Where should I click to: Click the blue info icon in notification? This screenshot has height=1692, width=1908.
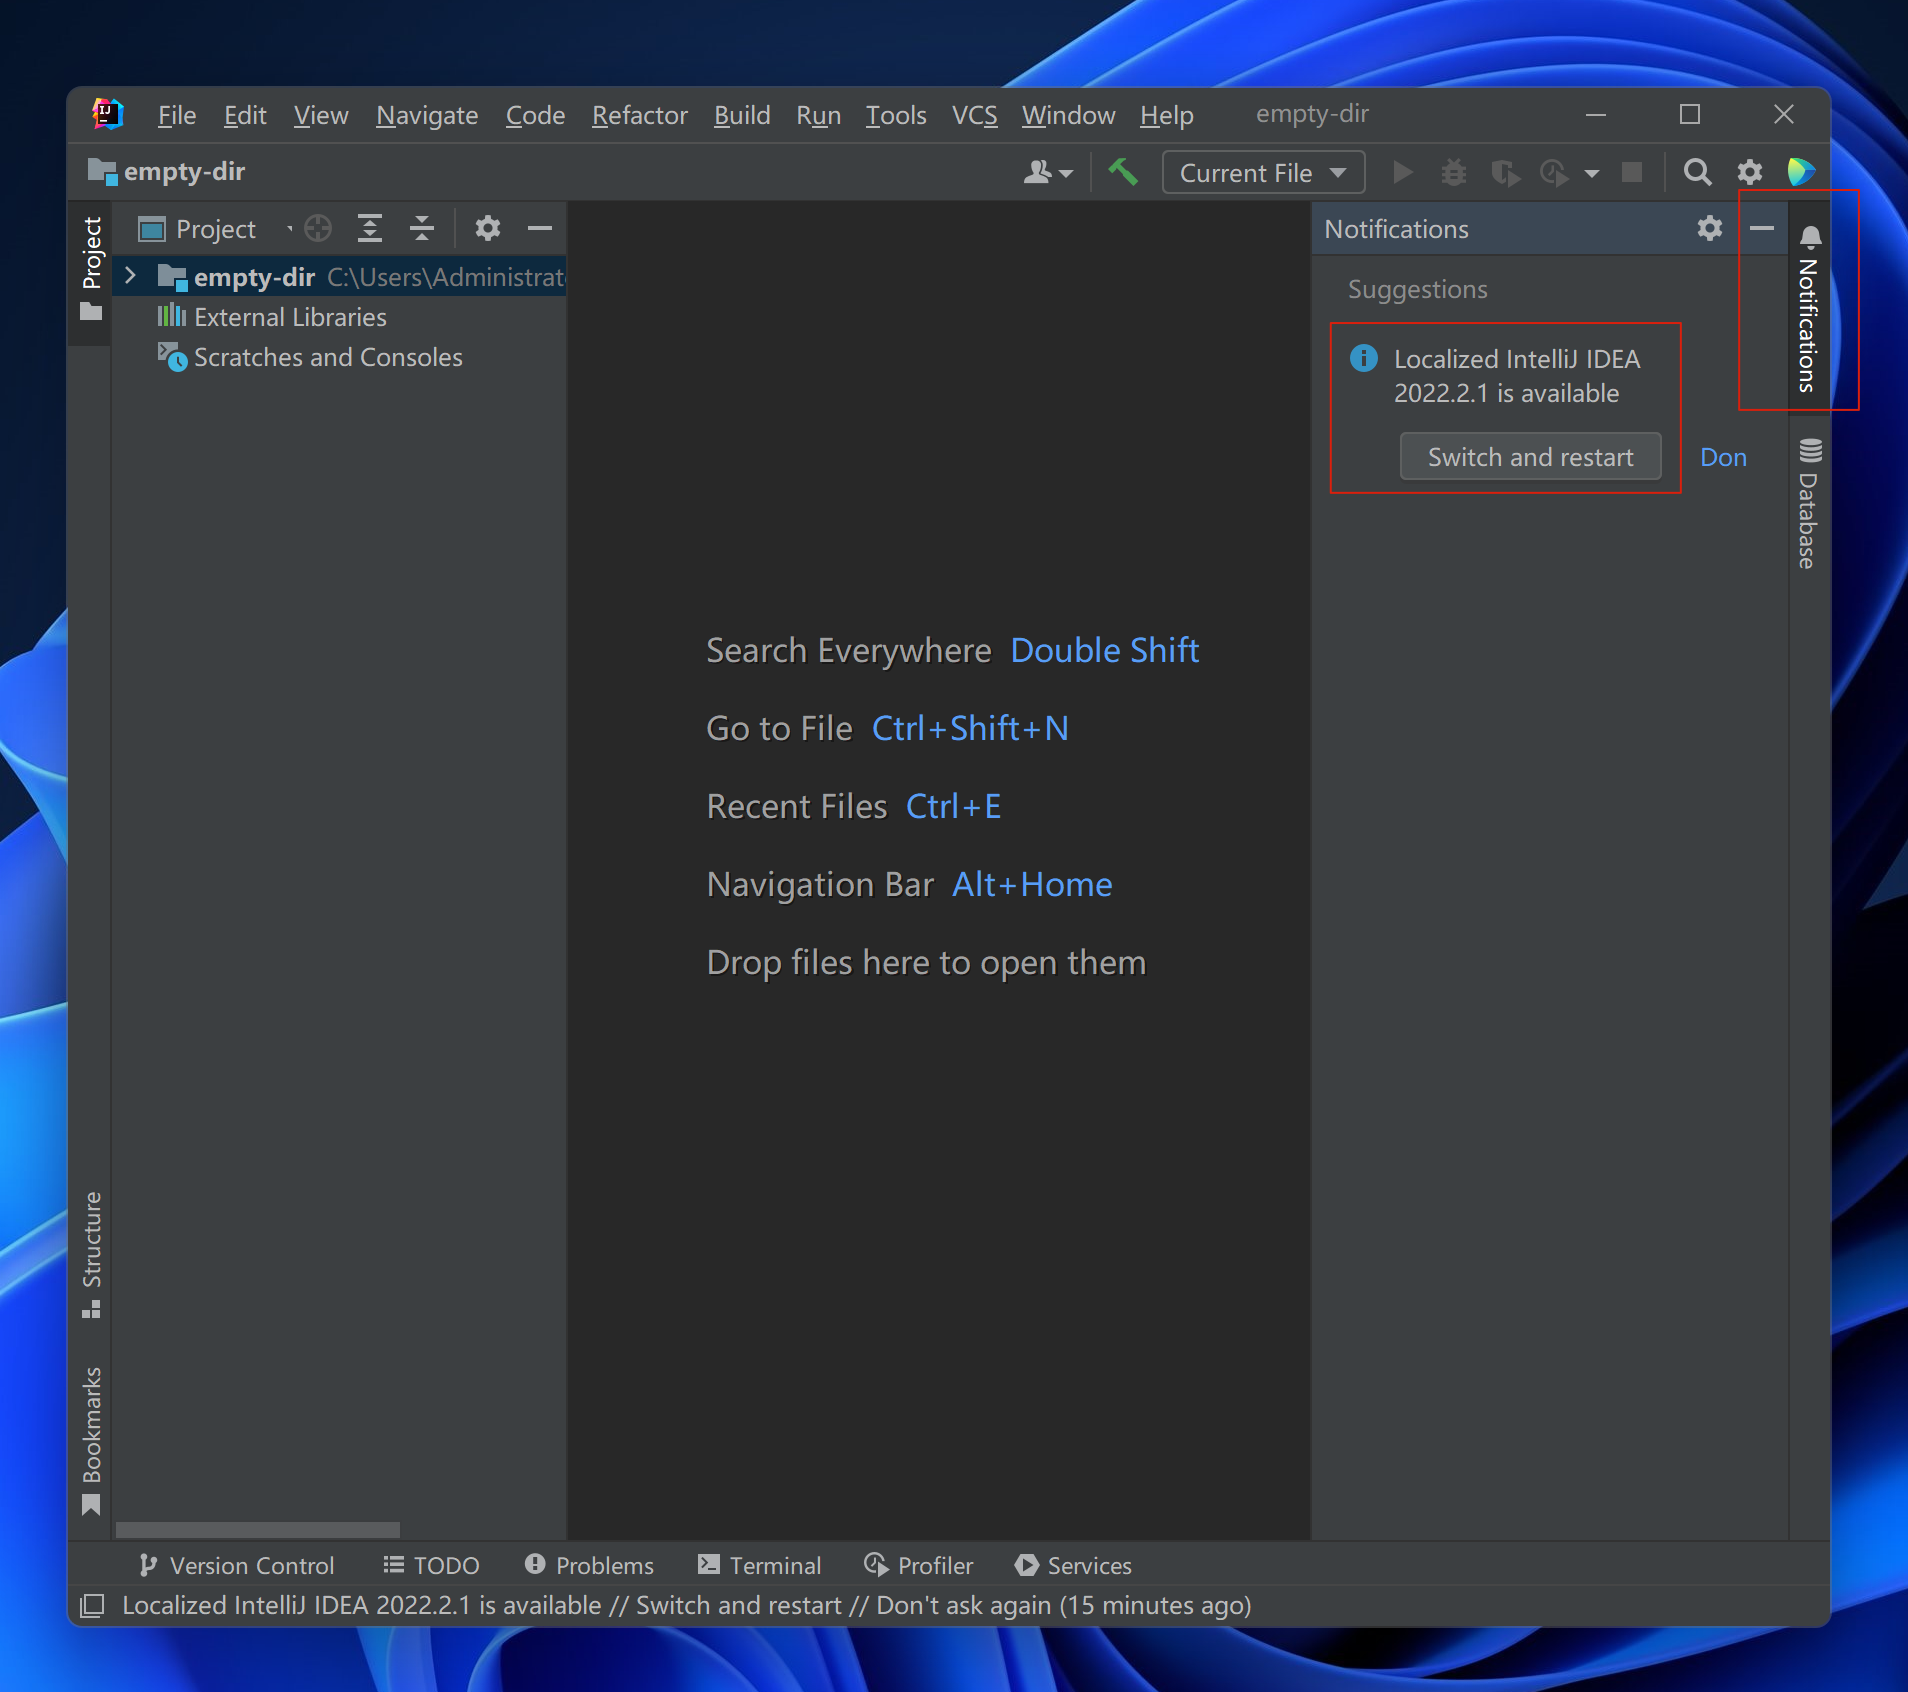click(x=1364, y=358)
